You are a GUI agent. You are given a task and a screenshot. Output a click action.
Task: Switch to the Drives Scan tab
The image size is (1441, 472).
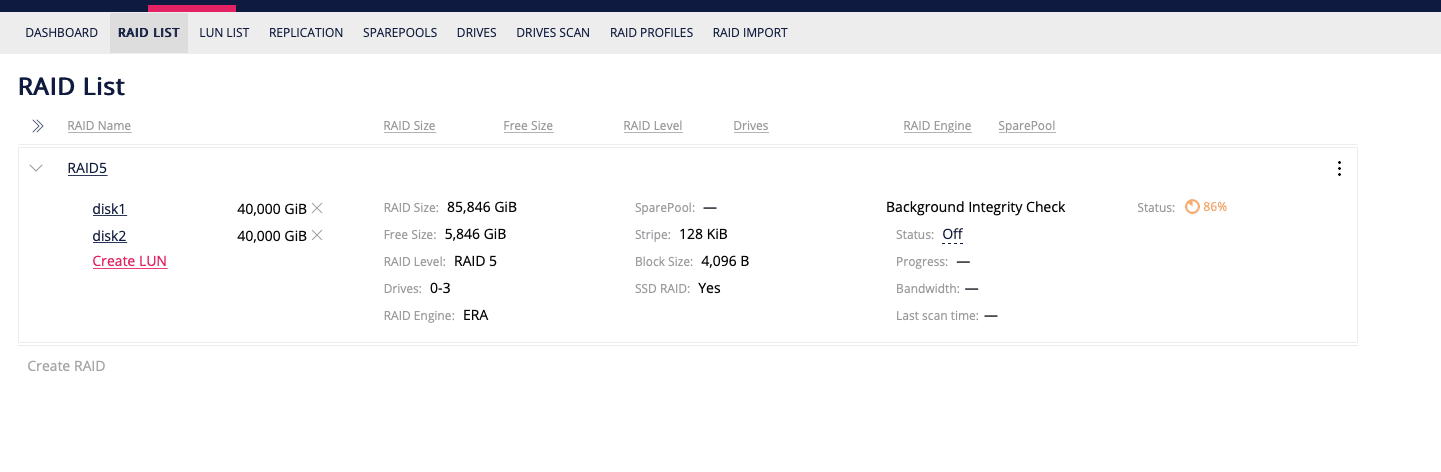coord(553,33)
